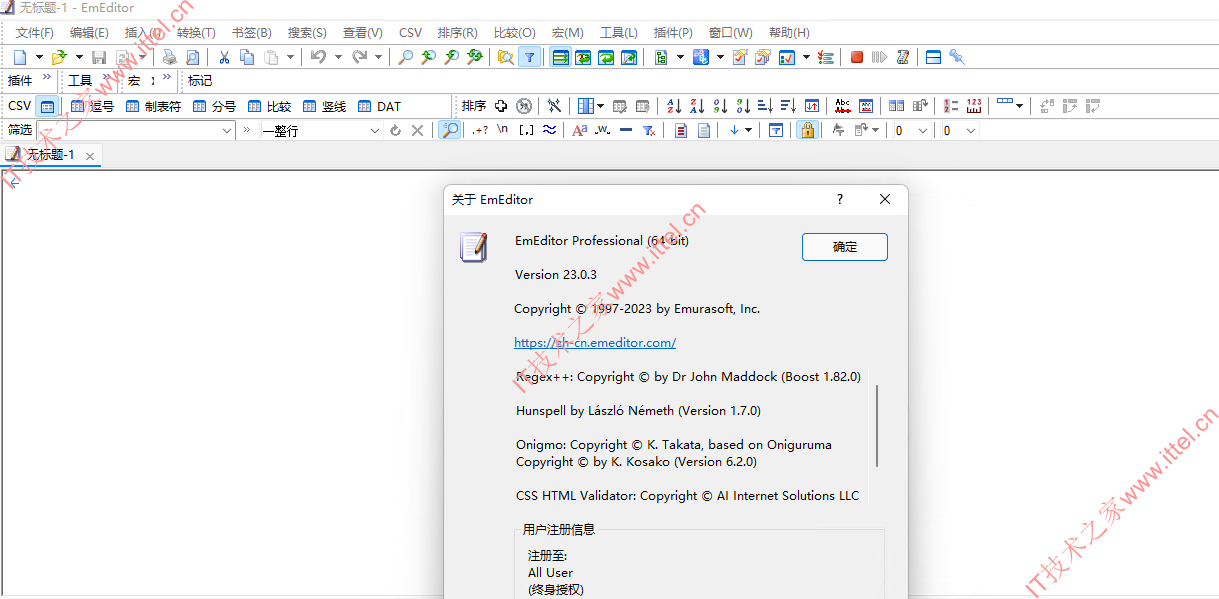Open the first 0 number dropdown
The height and width of the screenshot is (599, 1219).
pyautogui.click(x=922, y=130)
